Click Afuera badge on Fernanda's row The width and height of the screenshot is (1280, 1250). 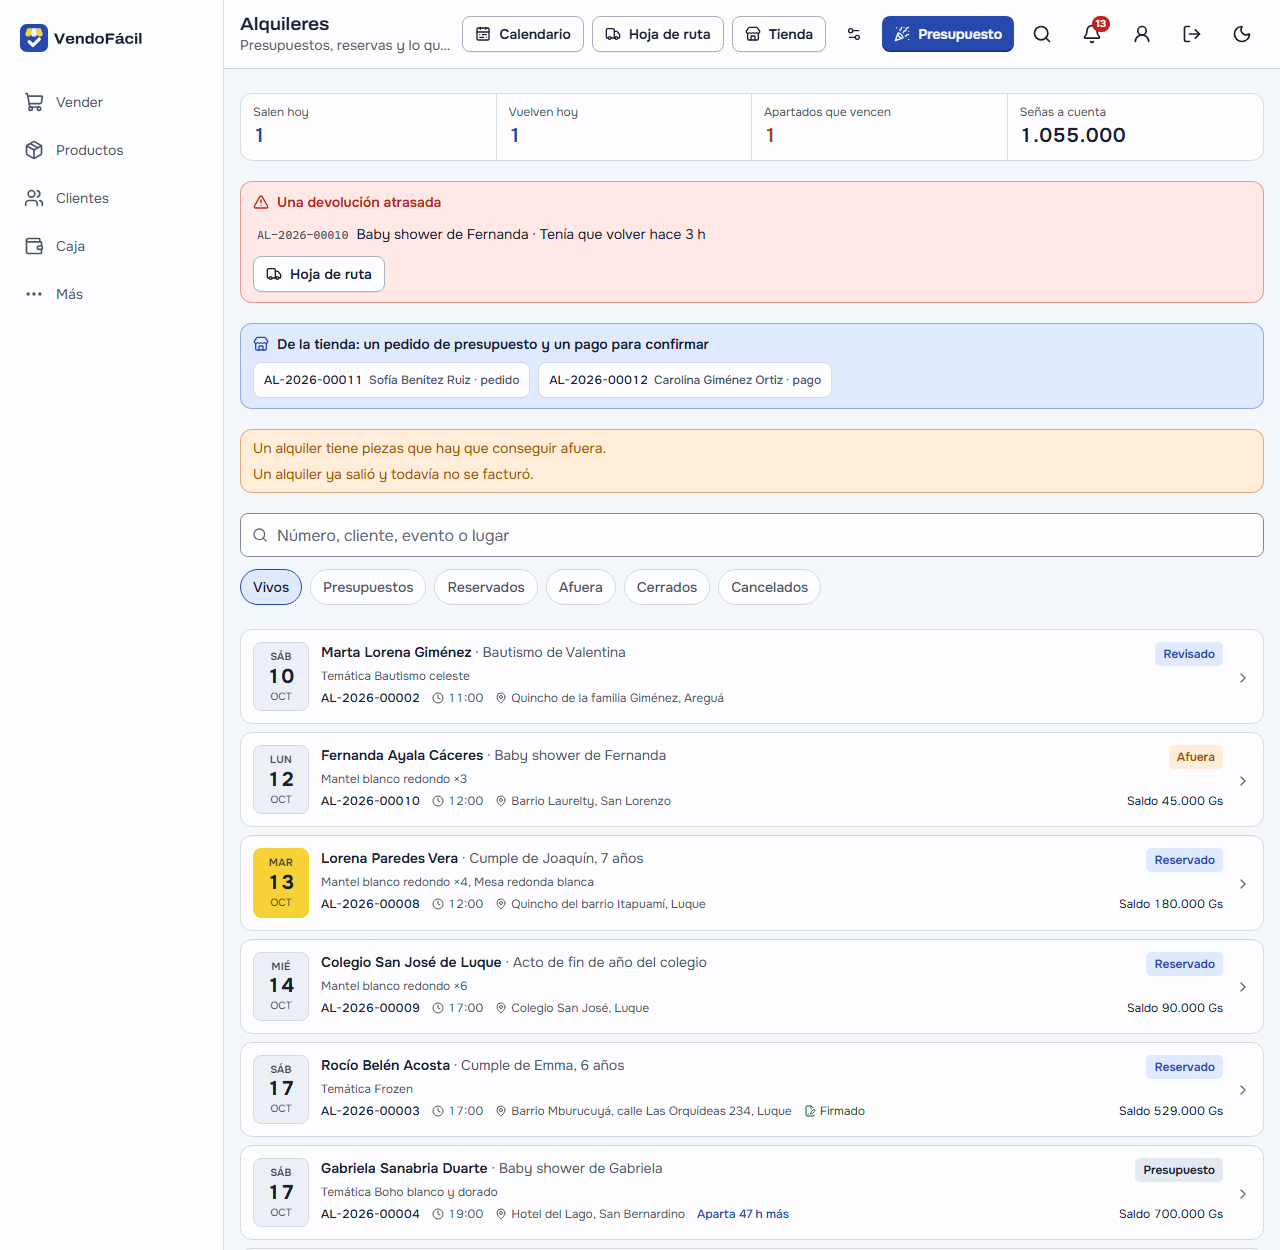coord(1196,757)
